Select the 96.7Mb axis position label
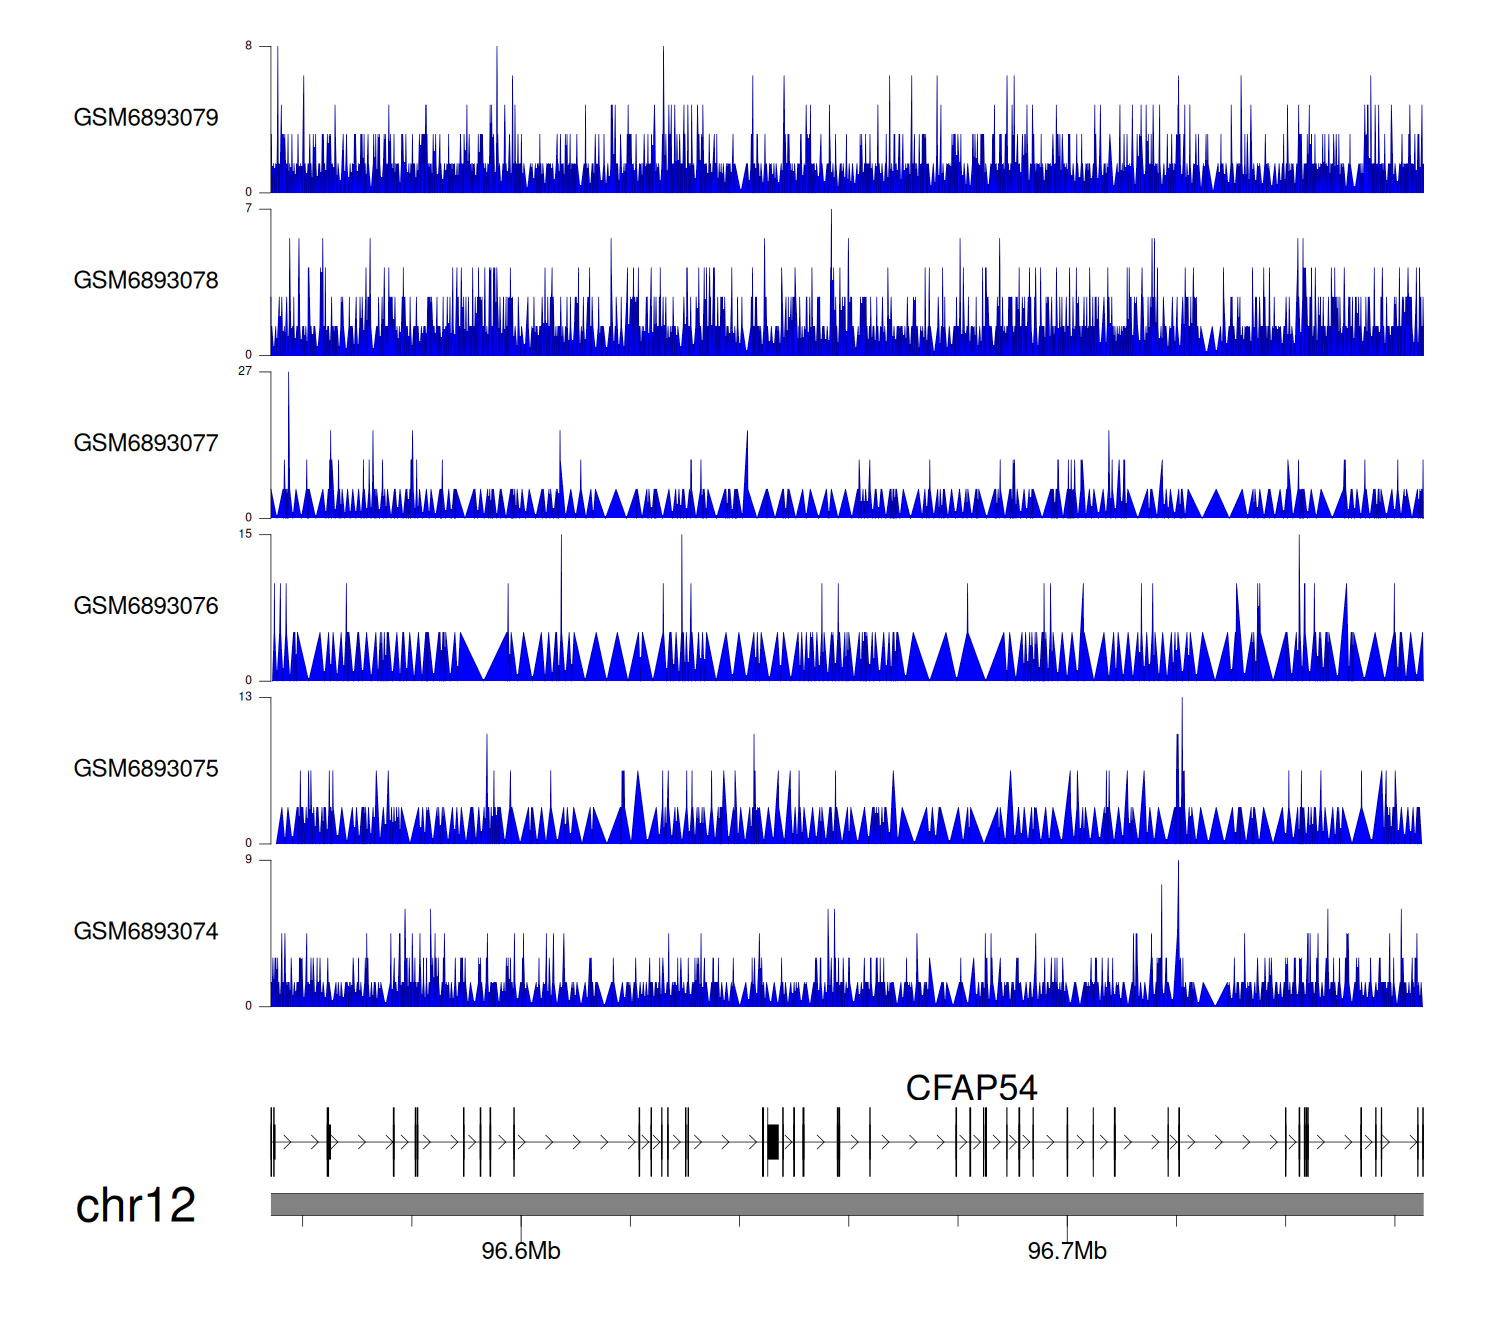Screen dimensions: 1500x1320 [x=1067, y=1252]
